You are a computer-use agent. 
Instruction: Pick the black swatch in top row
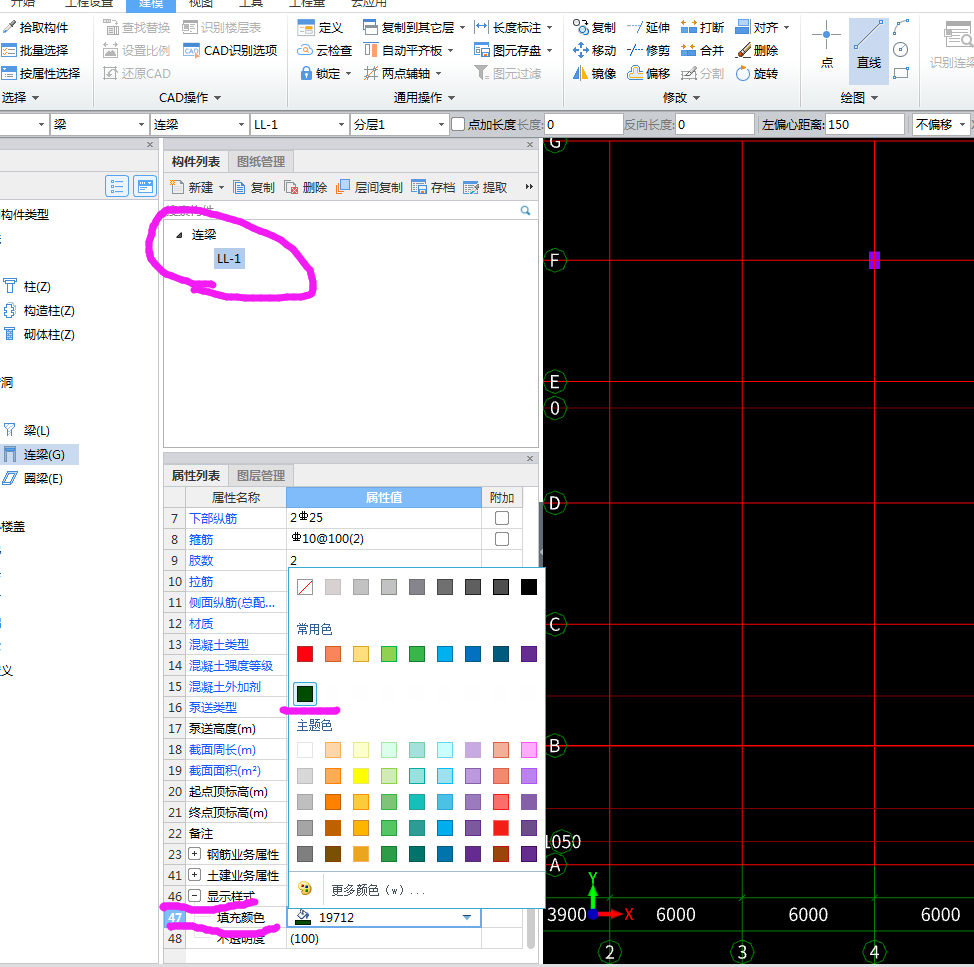pyautogui.click(x=529, y=587)
